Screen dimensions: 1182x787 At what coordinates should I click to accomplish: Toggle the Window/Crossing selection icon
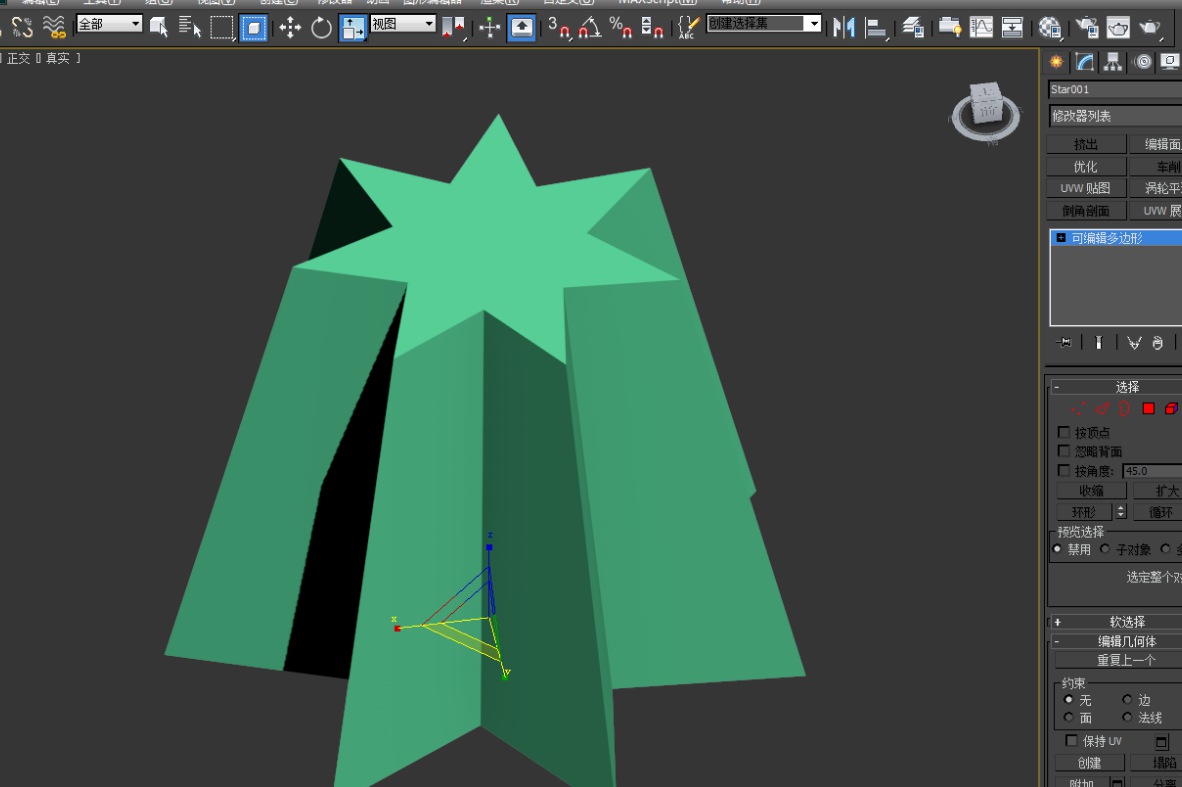tap(253, 29)
